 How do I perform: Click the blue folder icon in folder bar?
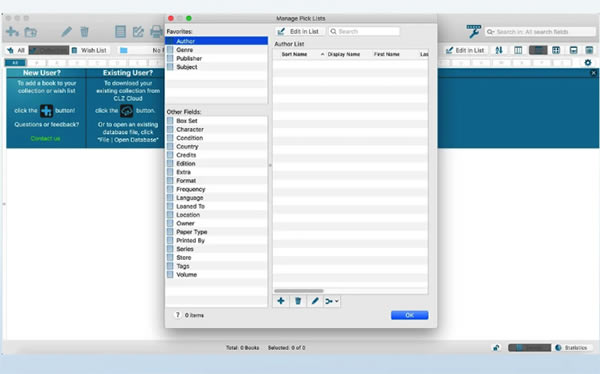[x=124, y=50]
